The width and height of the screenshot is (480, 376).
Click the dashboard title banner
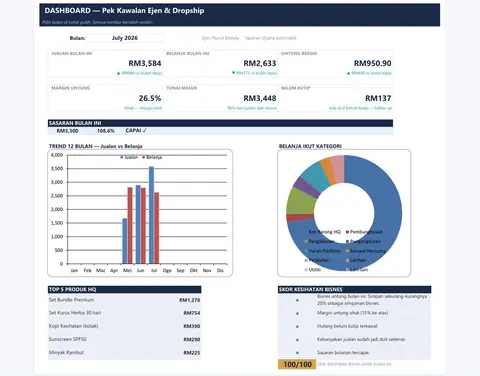(240, 15)
